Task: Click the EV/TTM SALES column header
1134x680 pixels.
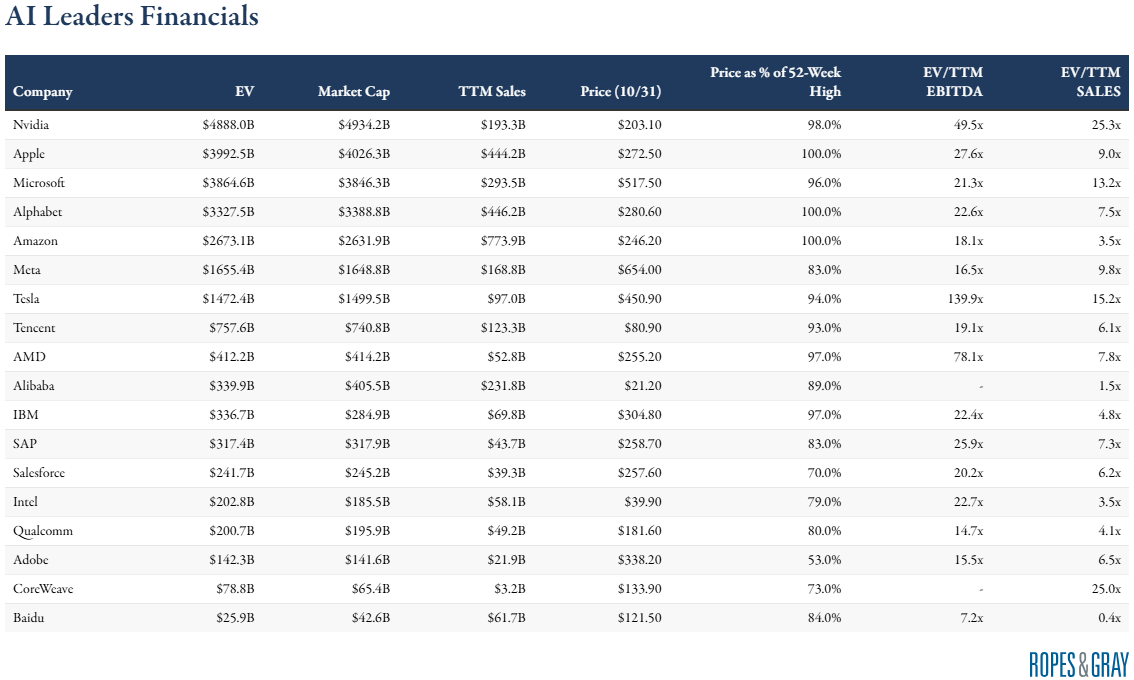Action: [1090, 82]
